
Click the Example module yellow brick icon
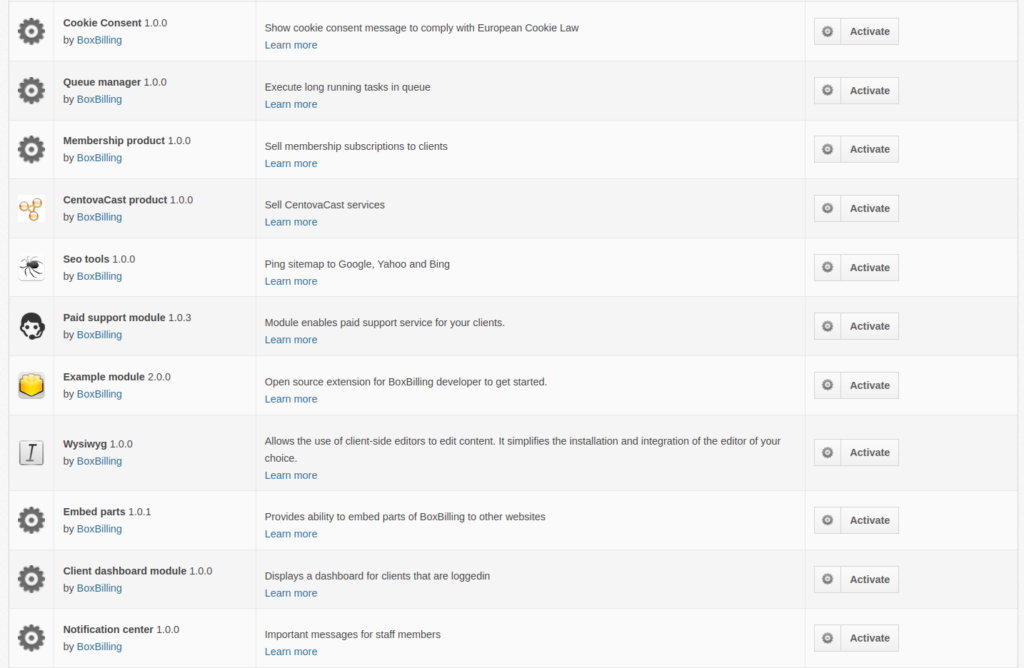pyautogui.click(x=31, y=385)
